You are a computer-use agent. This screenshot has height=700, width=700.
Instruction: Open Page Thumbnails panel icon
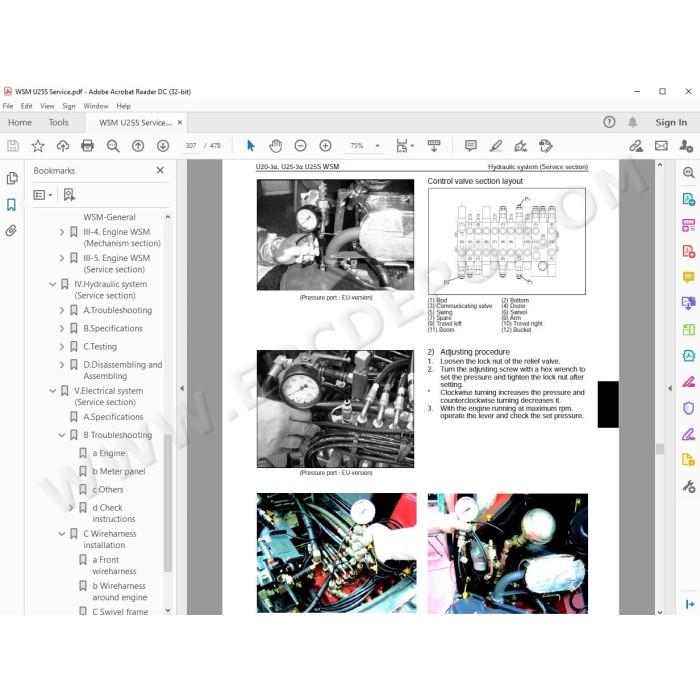(12, 178)
